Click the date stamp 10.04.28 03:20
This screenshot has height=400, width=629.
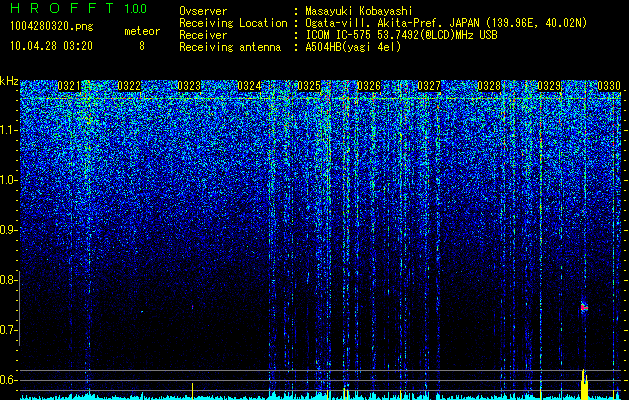[x=51, y=46]
